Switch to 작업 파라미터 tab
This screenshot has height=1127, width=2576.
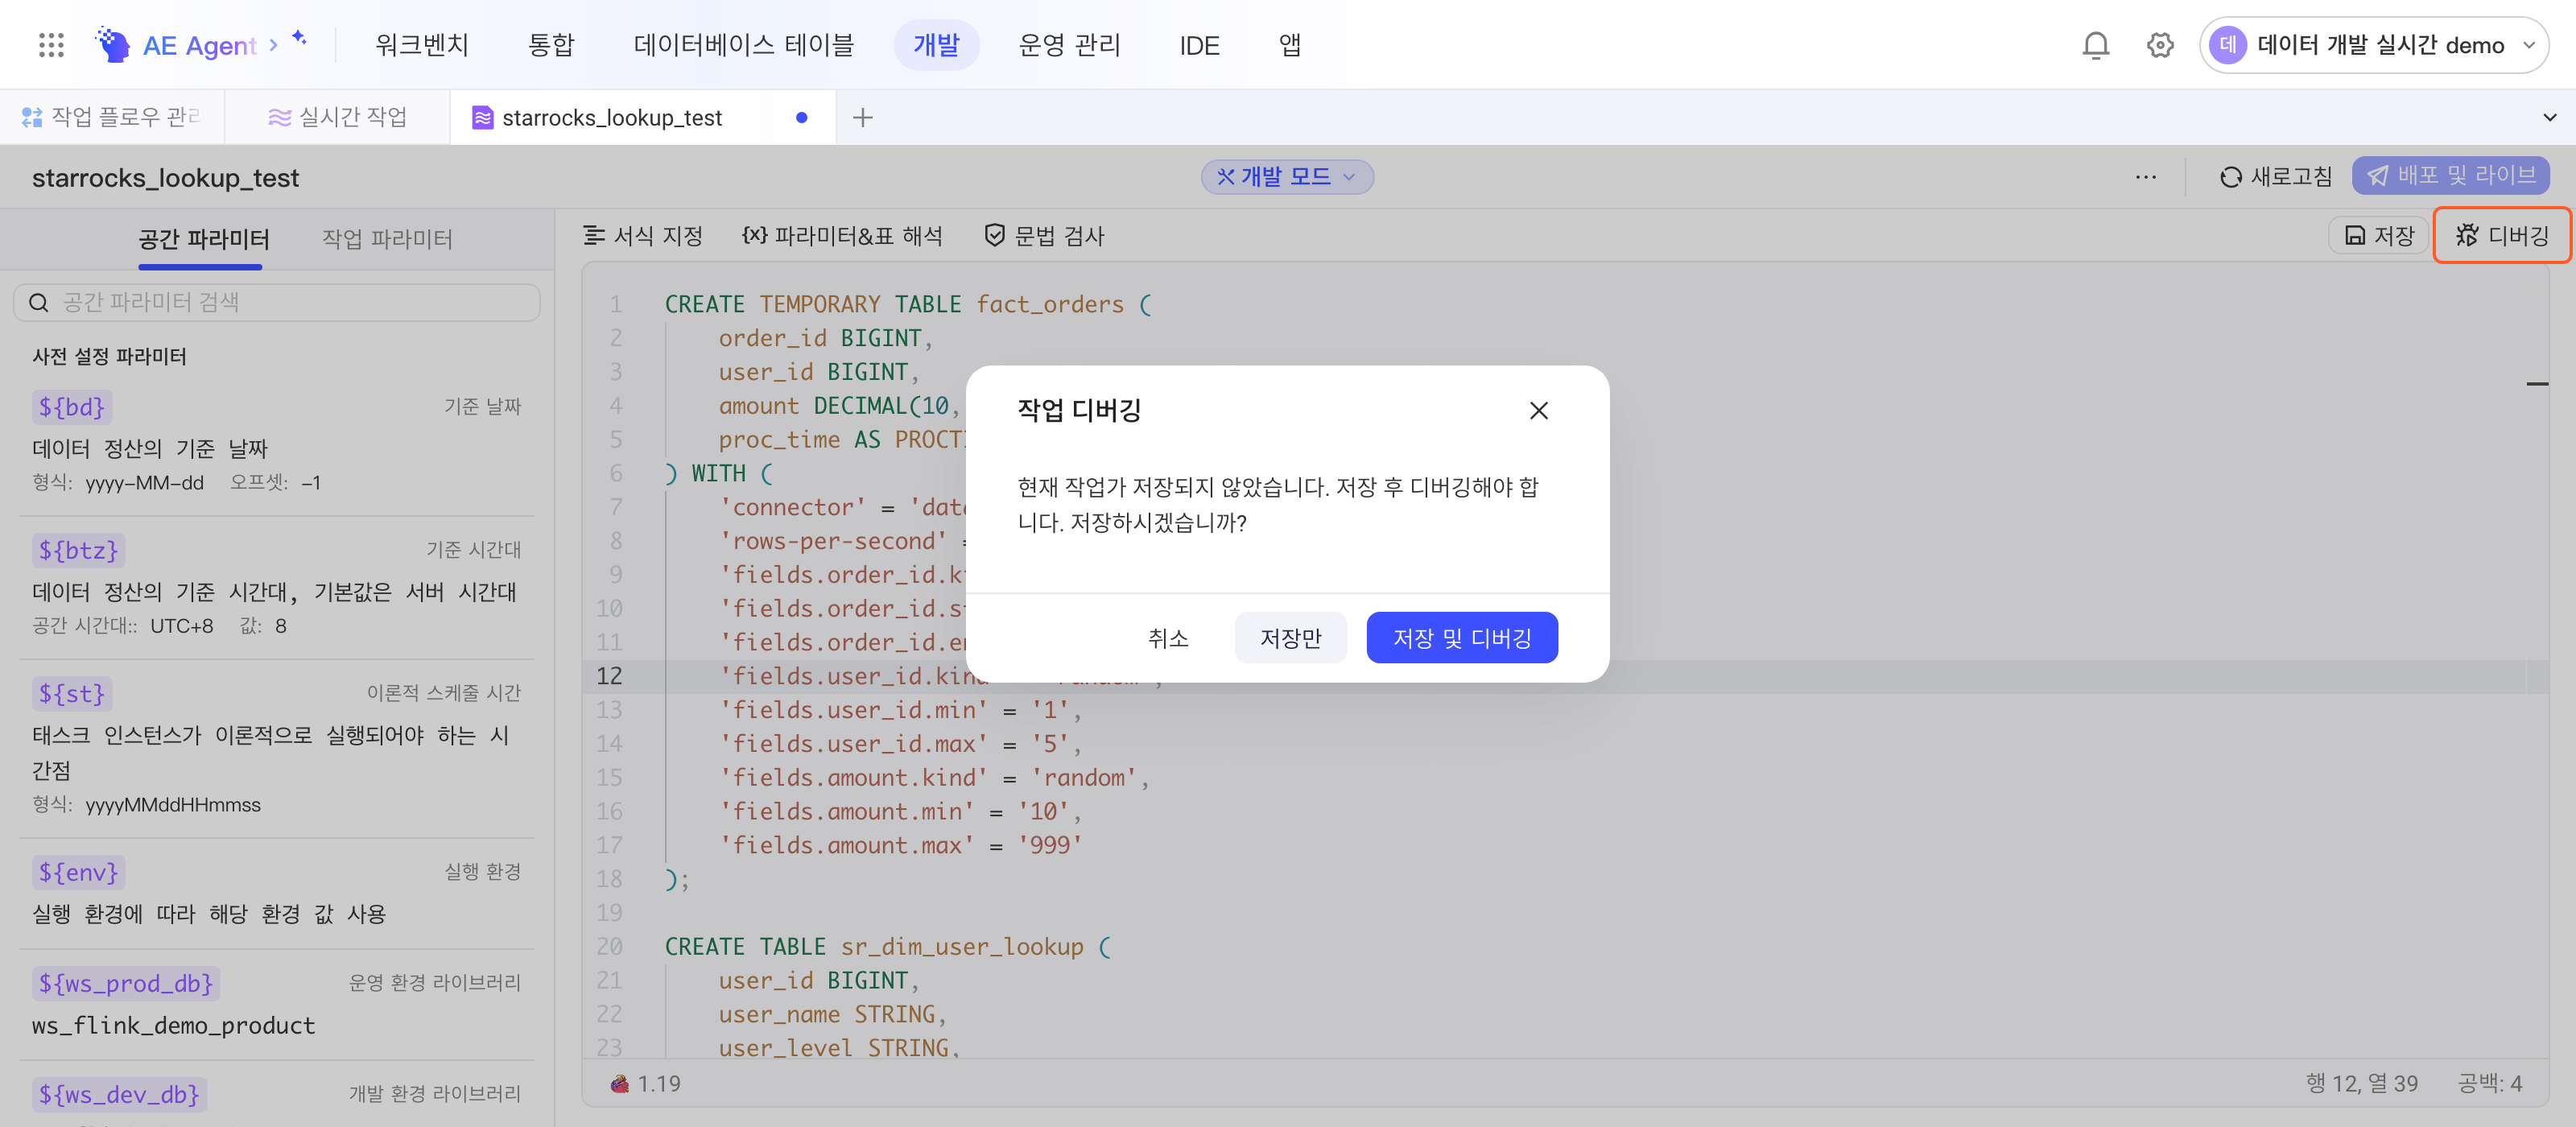pos(387,239)
